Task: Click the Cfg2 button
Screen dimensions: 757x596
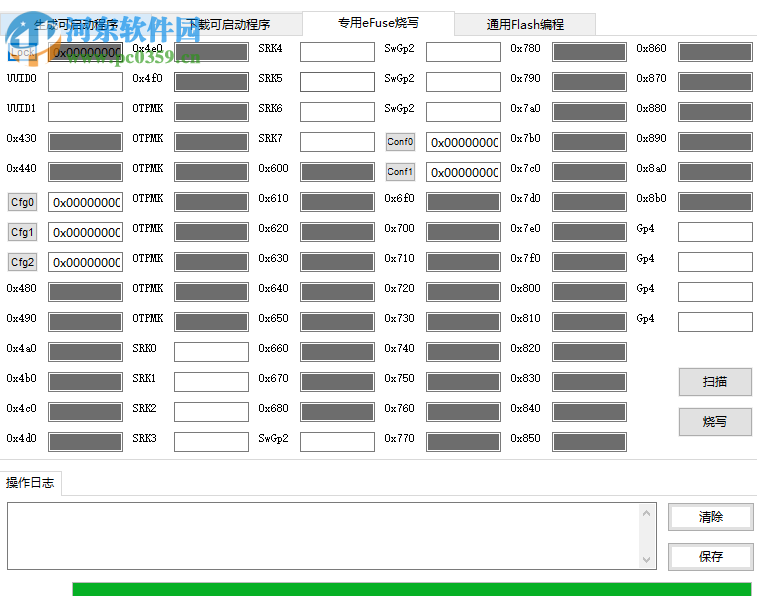Action: tap(22, 262)
